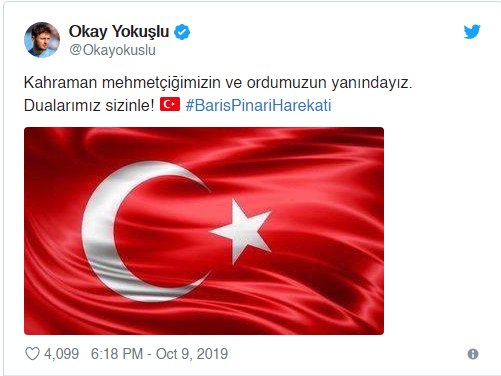Click the blue verified badge

tap(182, 32)
